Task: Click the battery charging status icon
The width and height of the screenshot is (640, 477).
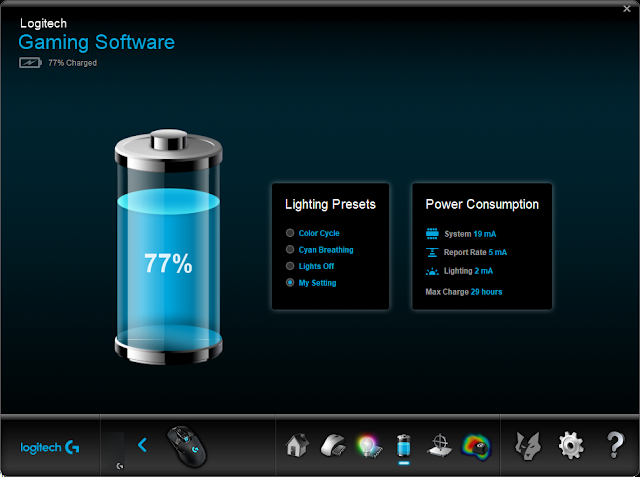Action: [30, 63]
